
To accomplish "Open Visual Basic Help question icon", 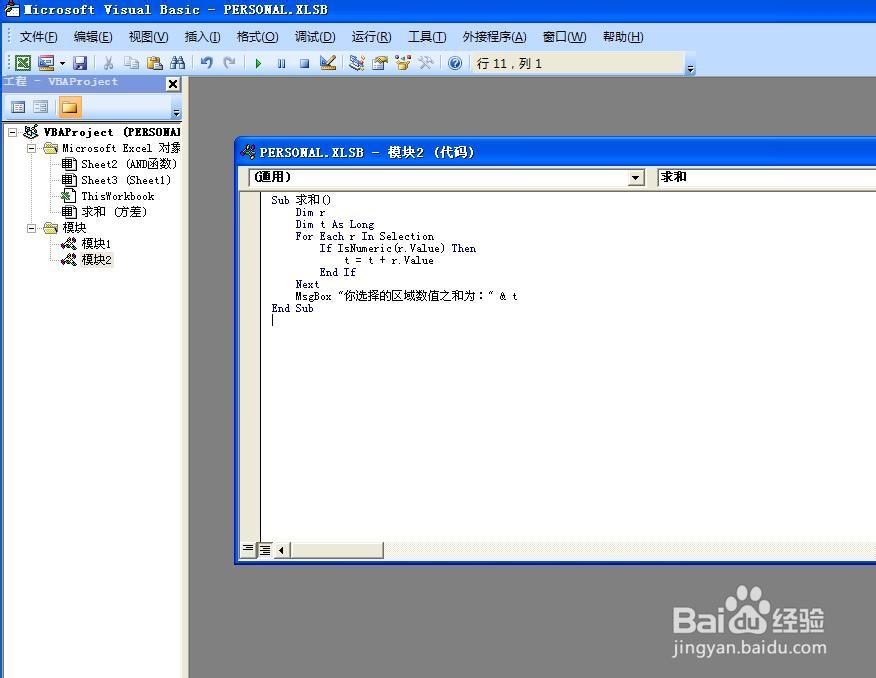I will pyautogui.click(x=455, y=63).
